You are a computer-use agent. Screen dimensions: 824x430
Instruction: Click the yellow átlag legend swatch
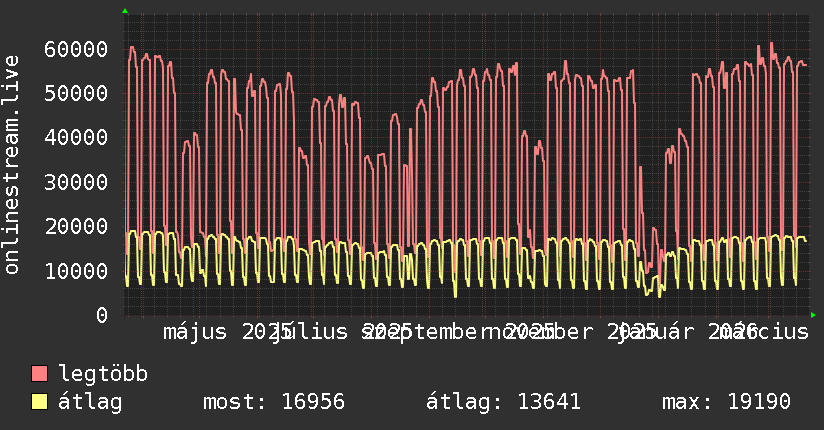pos(39,401)
